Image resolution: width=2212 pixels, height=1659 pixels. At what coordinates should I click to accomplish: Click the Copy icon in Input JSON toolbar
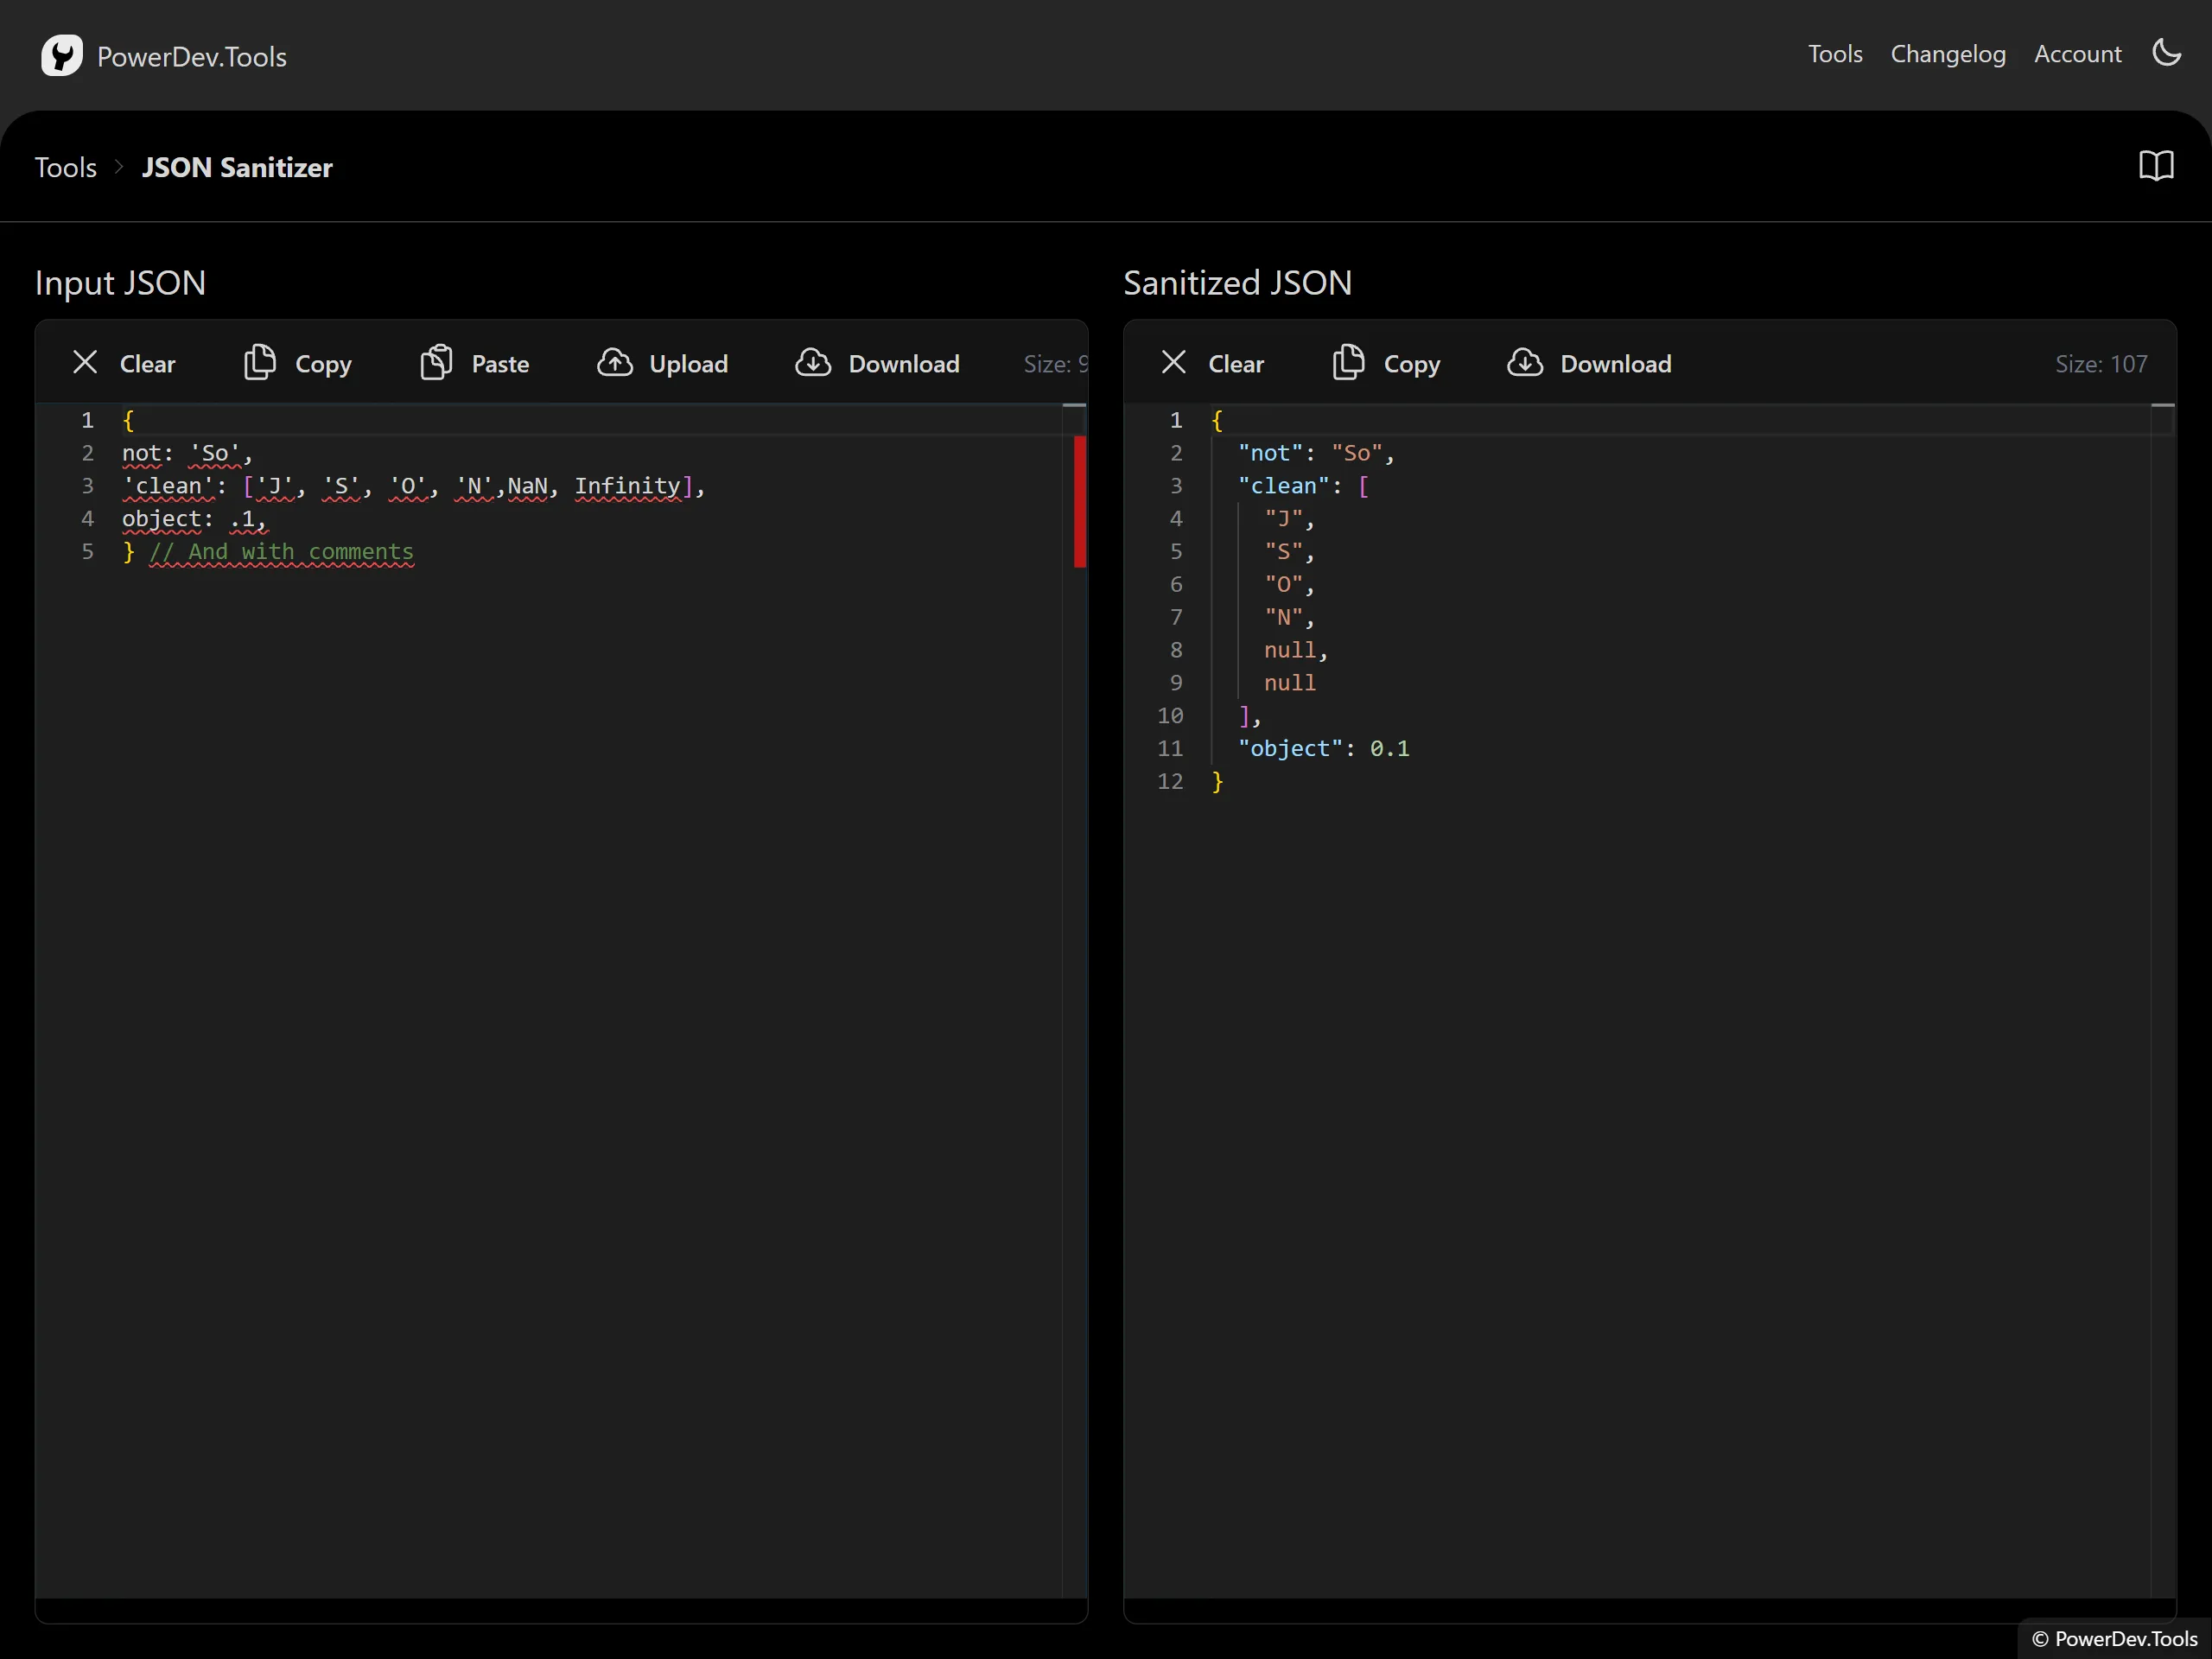click(x=260, y=363)
